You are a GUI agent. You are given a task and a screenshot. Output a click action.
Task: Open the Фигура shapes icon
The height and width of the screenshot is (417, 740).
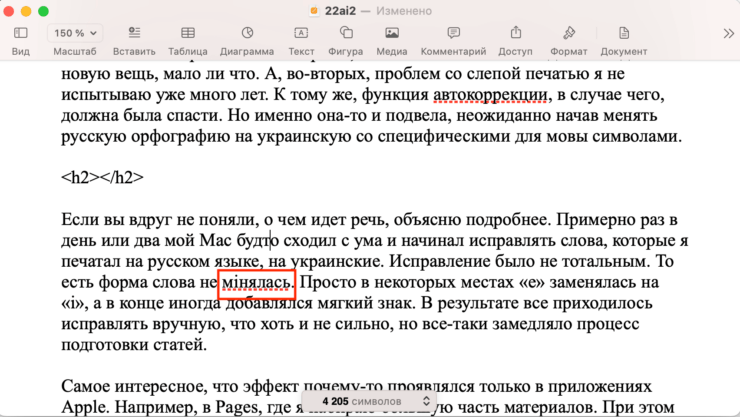pos(345,33)
